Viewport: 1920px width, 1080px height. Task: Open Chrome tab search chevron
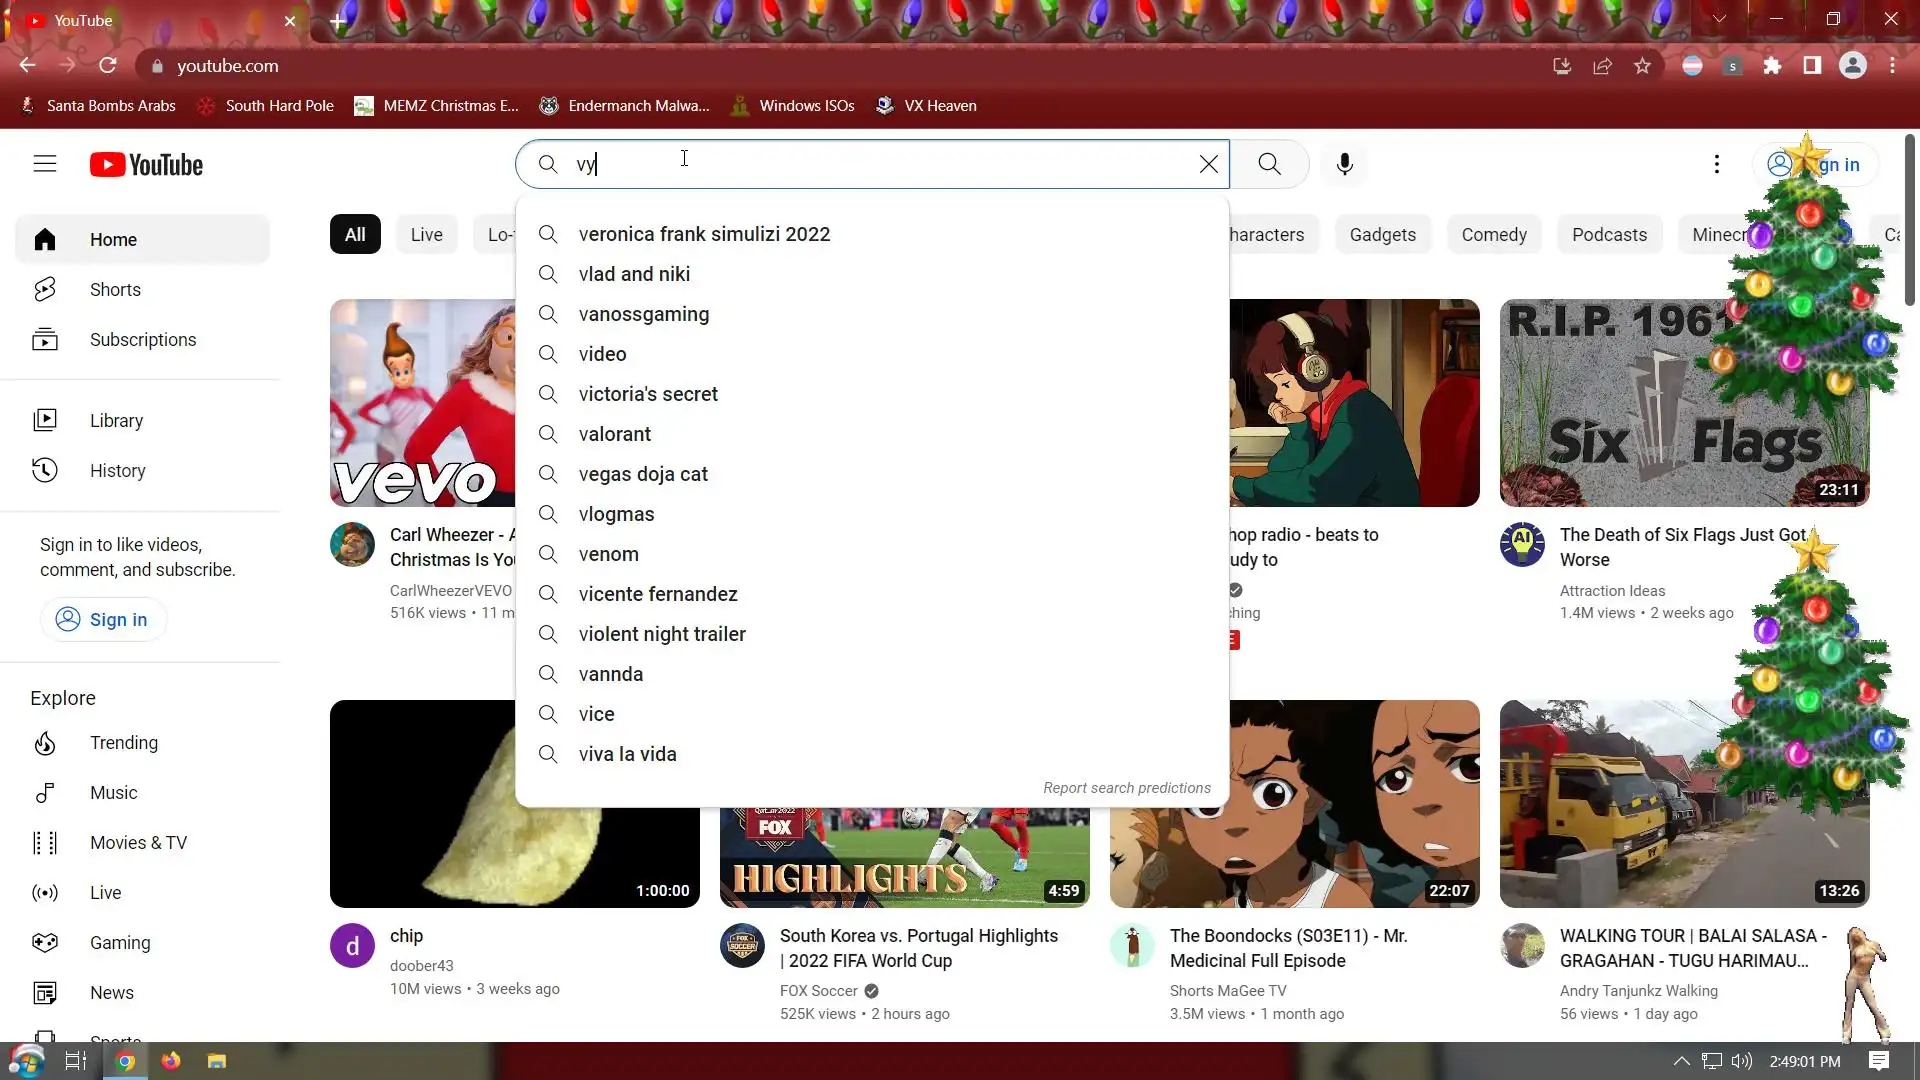coord(1719,19)
